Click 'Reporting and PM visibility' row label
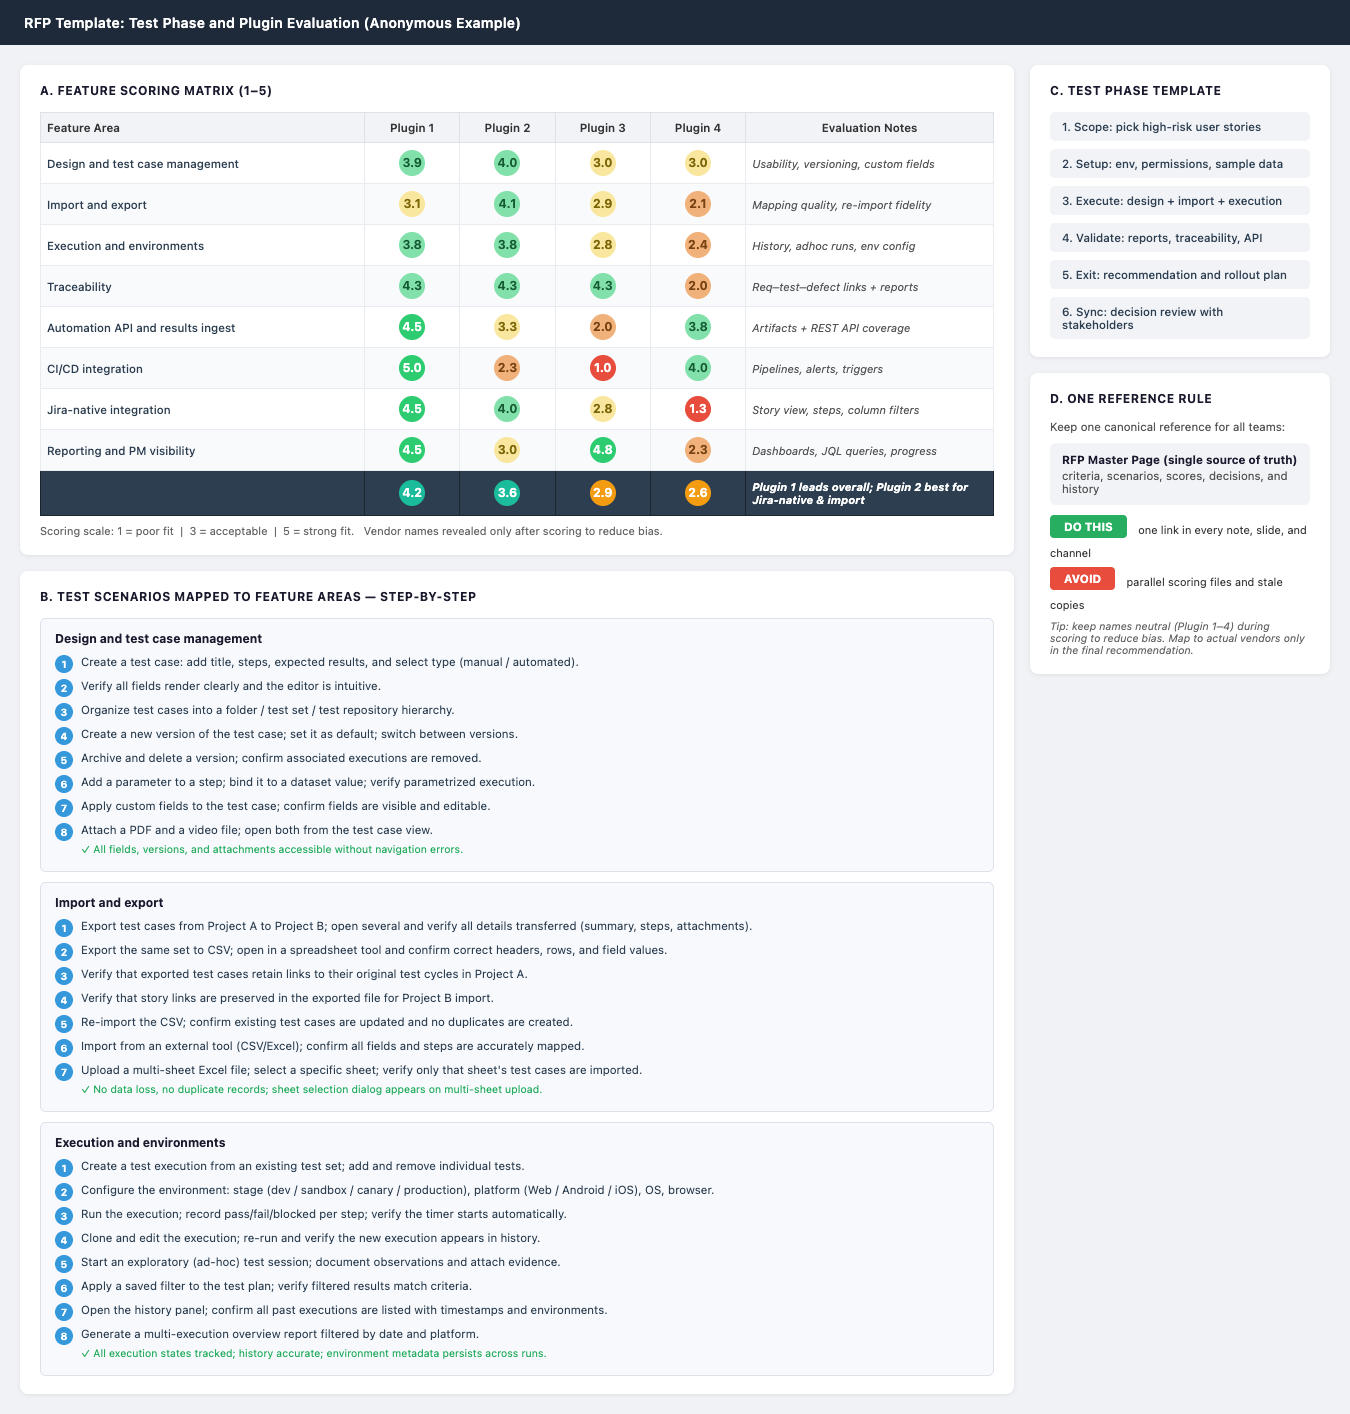 click(121, 451)
